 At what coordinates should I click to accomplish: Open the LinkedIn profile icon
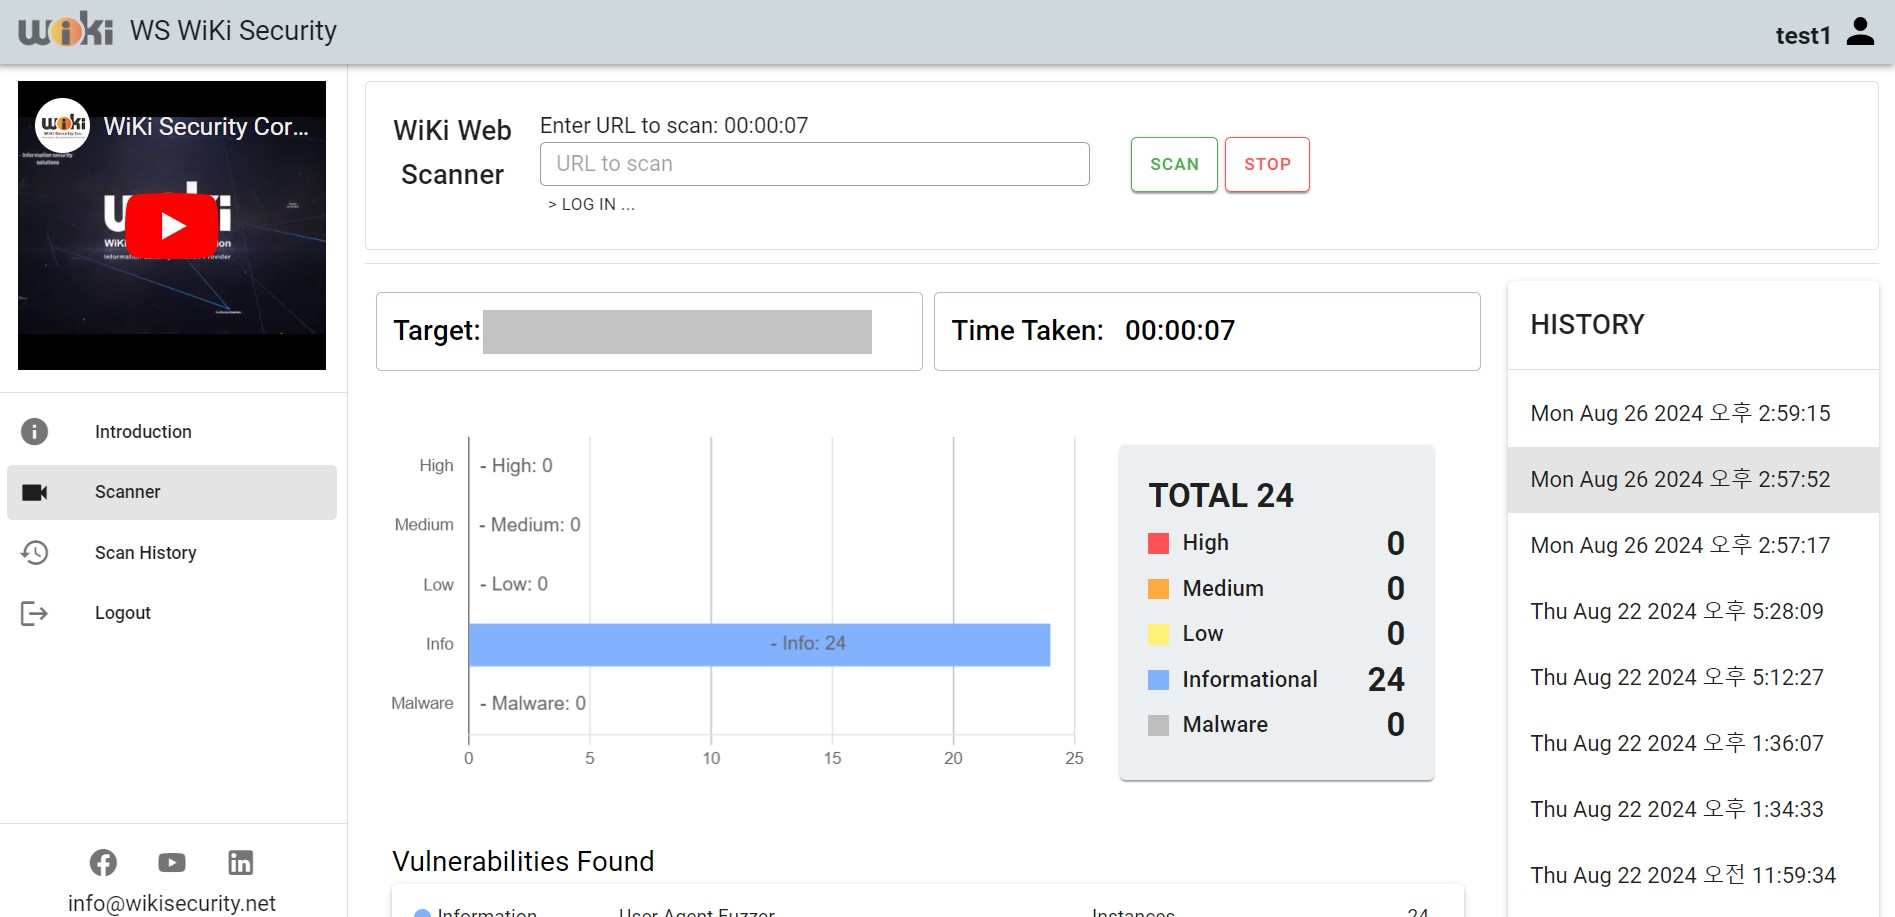click(x=240, y=862)
